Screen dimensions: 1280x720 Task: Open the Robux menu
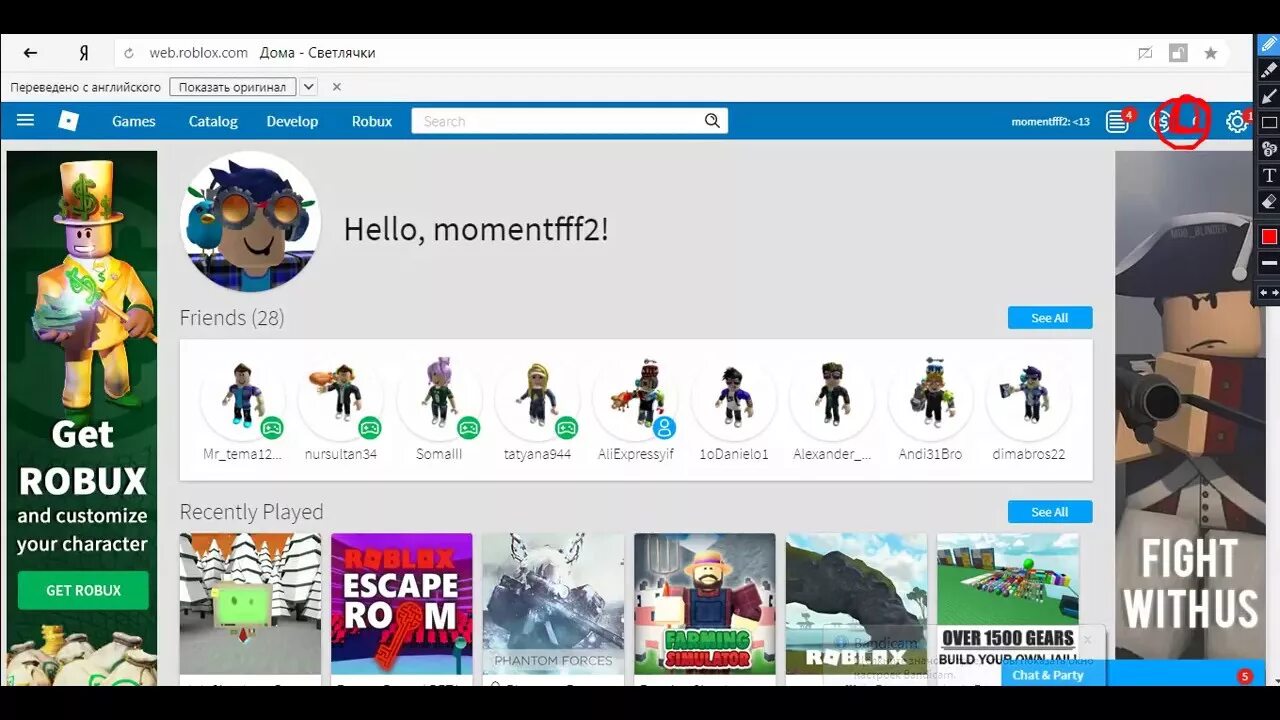372,121
